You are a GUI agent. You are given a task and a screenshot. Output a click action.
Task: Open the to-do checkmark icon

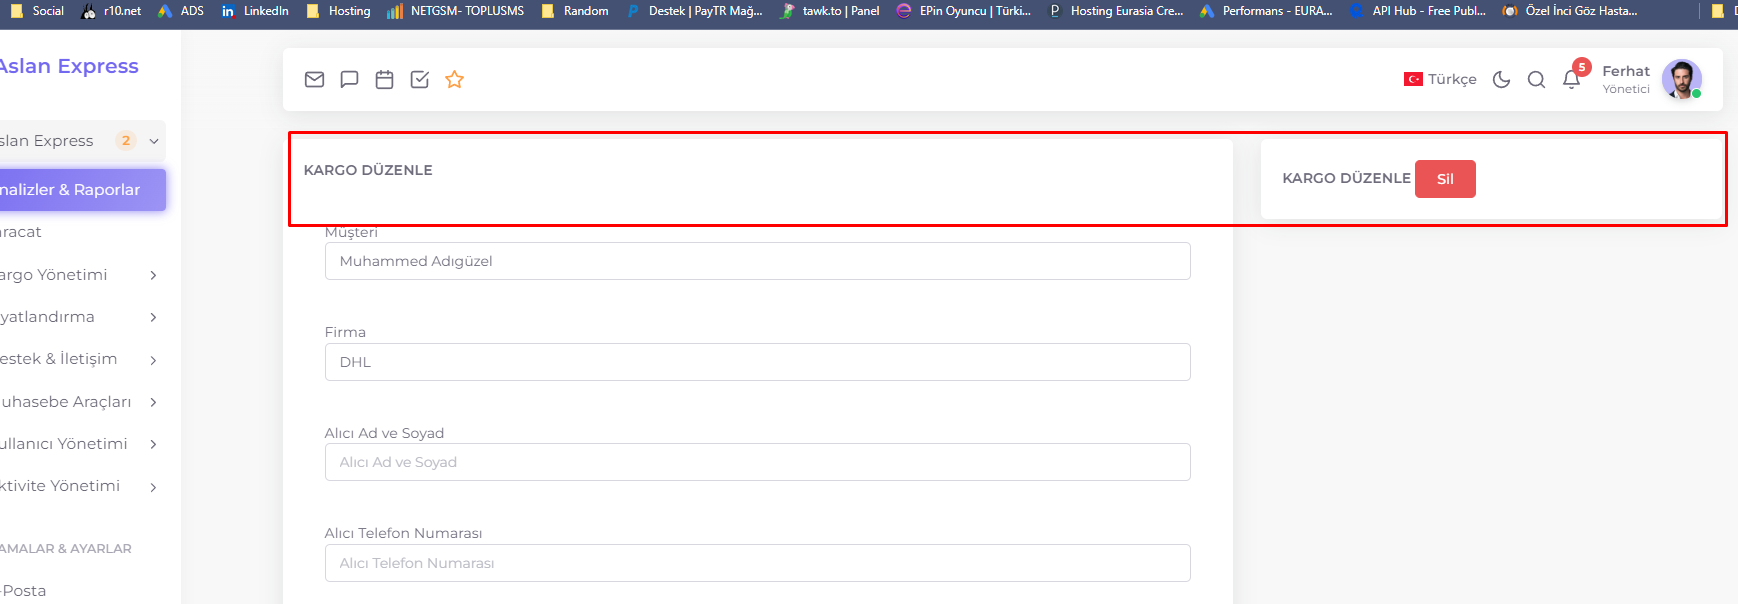point(420,79)
